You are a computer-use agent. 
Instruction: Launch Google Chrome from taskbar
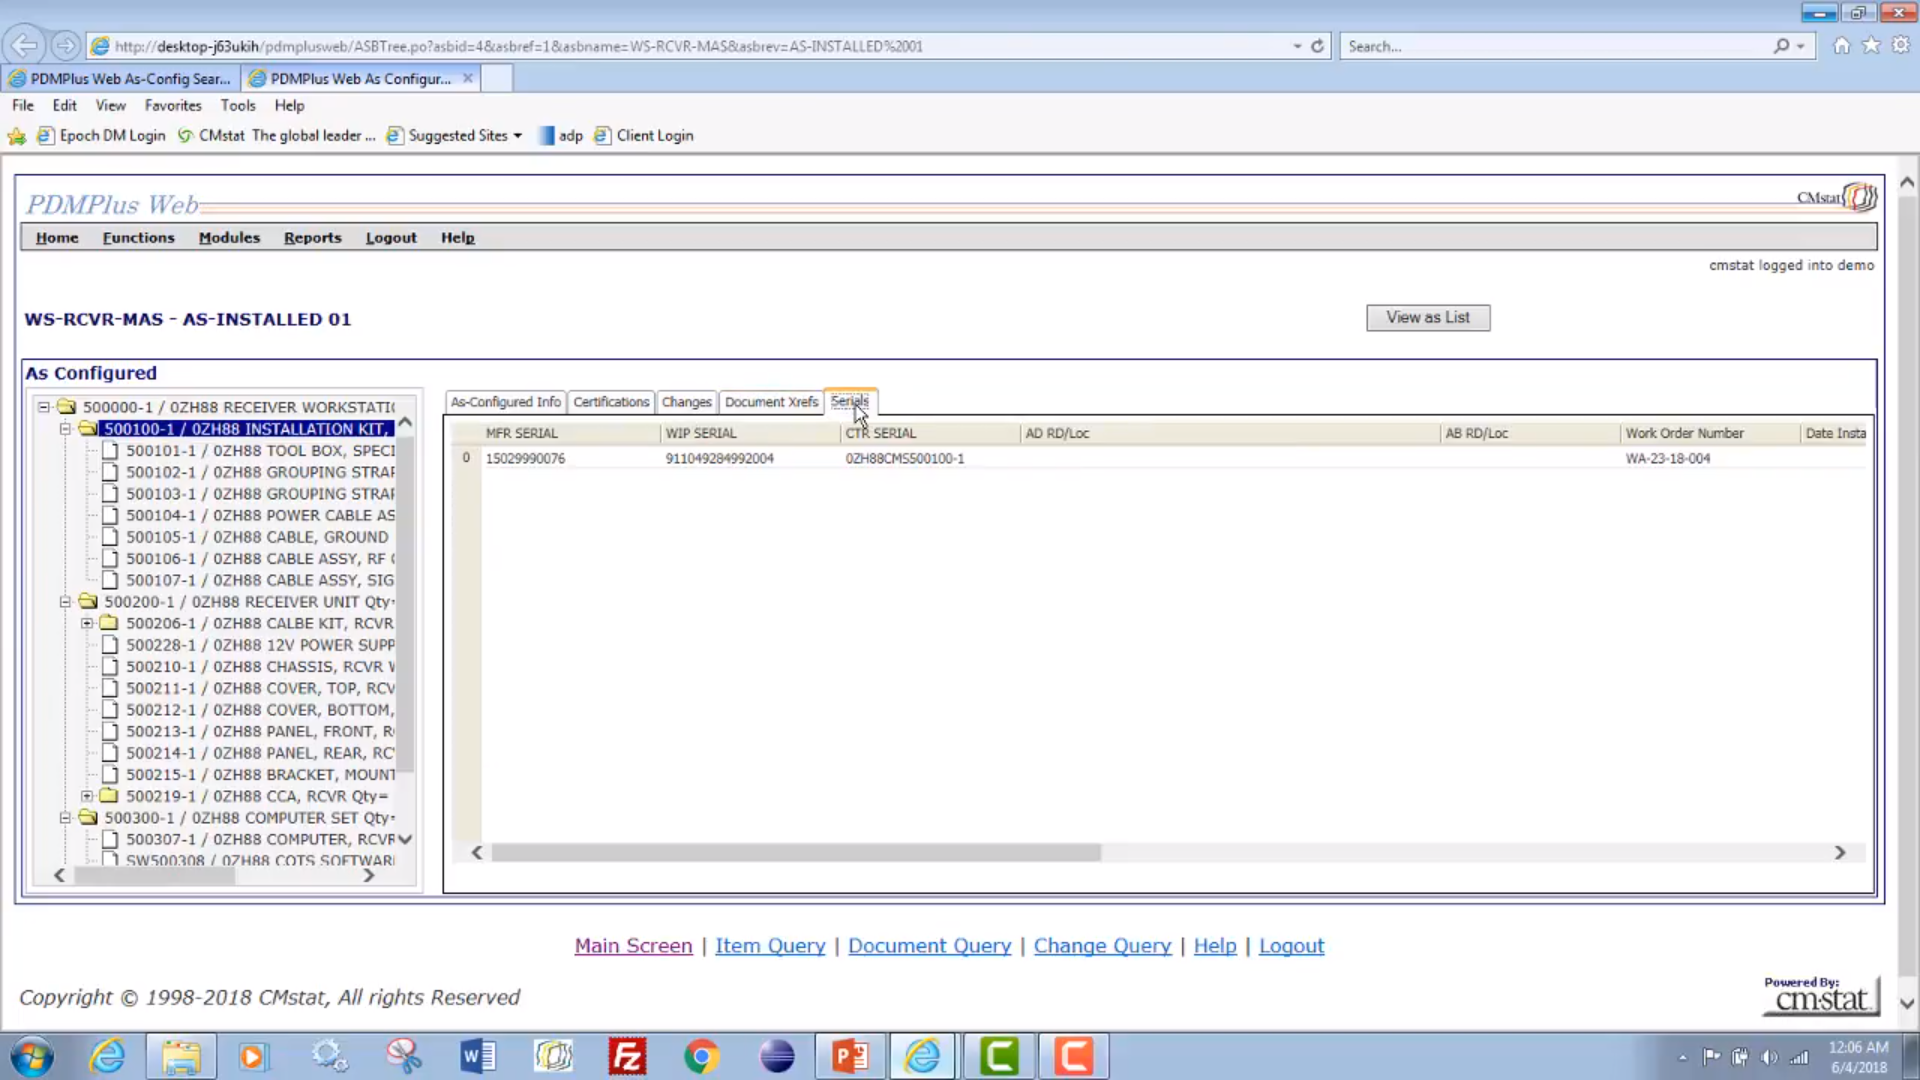[x=702, y=1056]
